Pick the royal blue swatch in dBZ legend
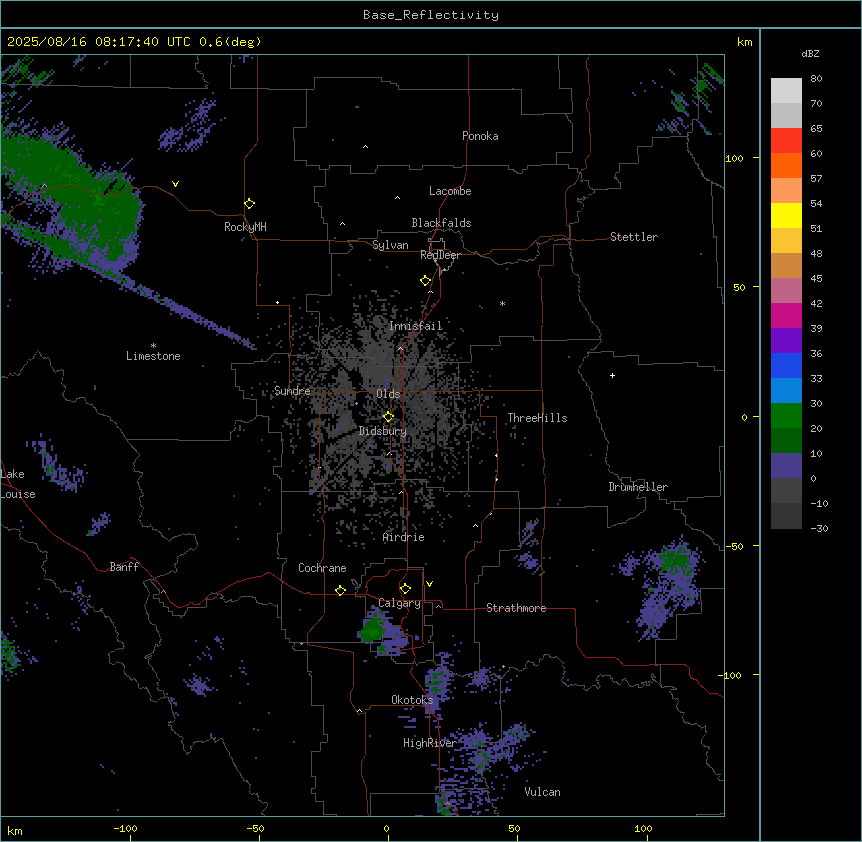This screenshot has width=862, height=842. click(786, 365)
